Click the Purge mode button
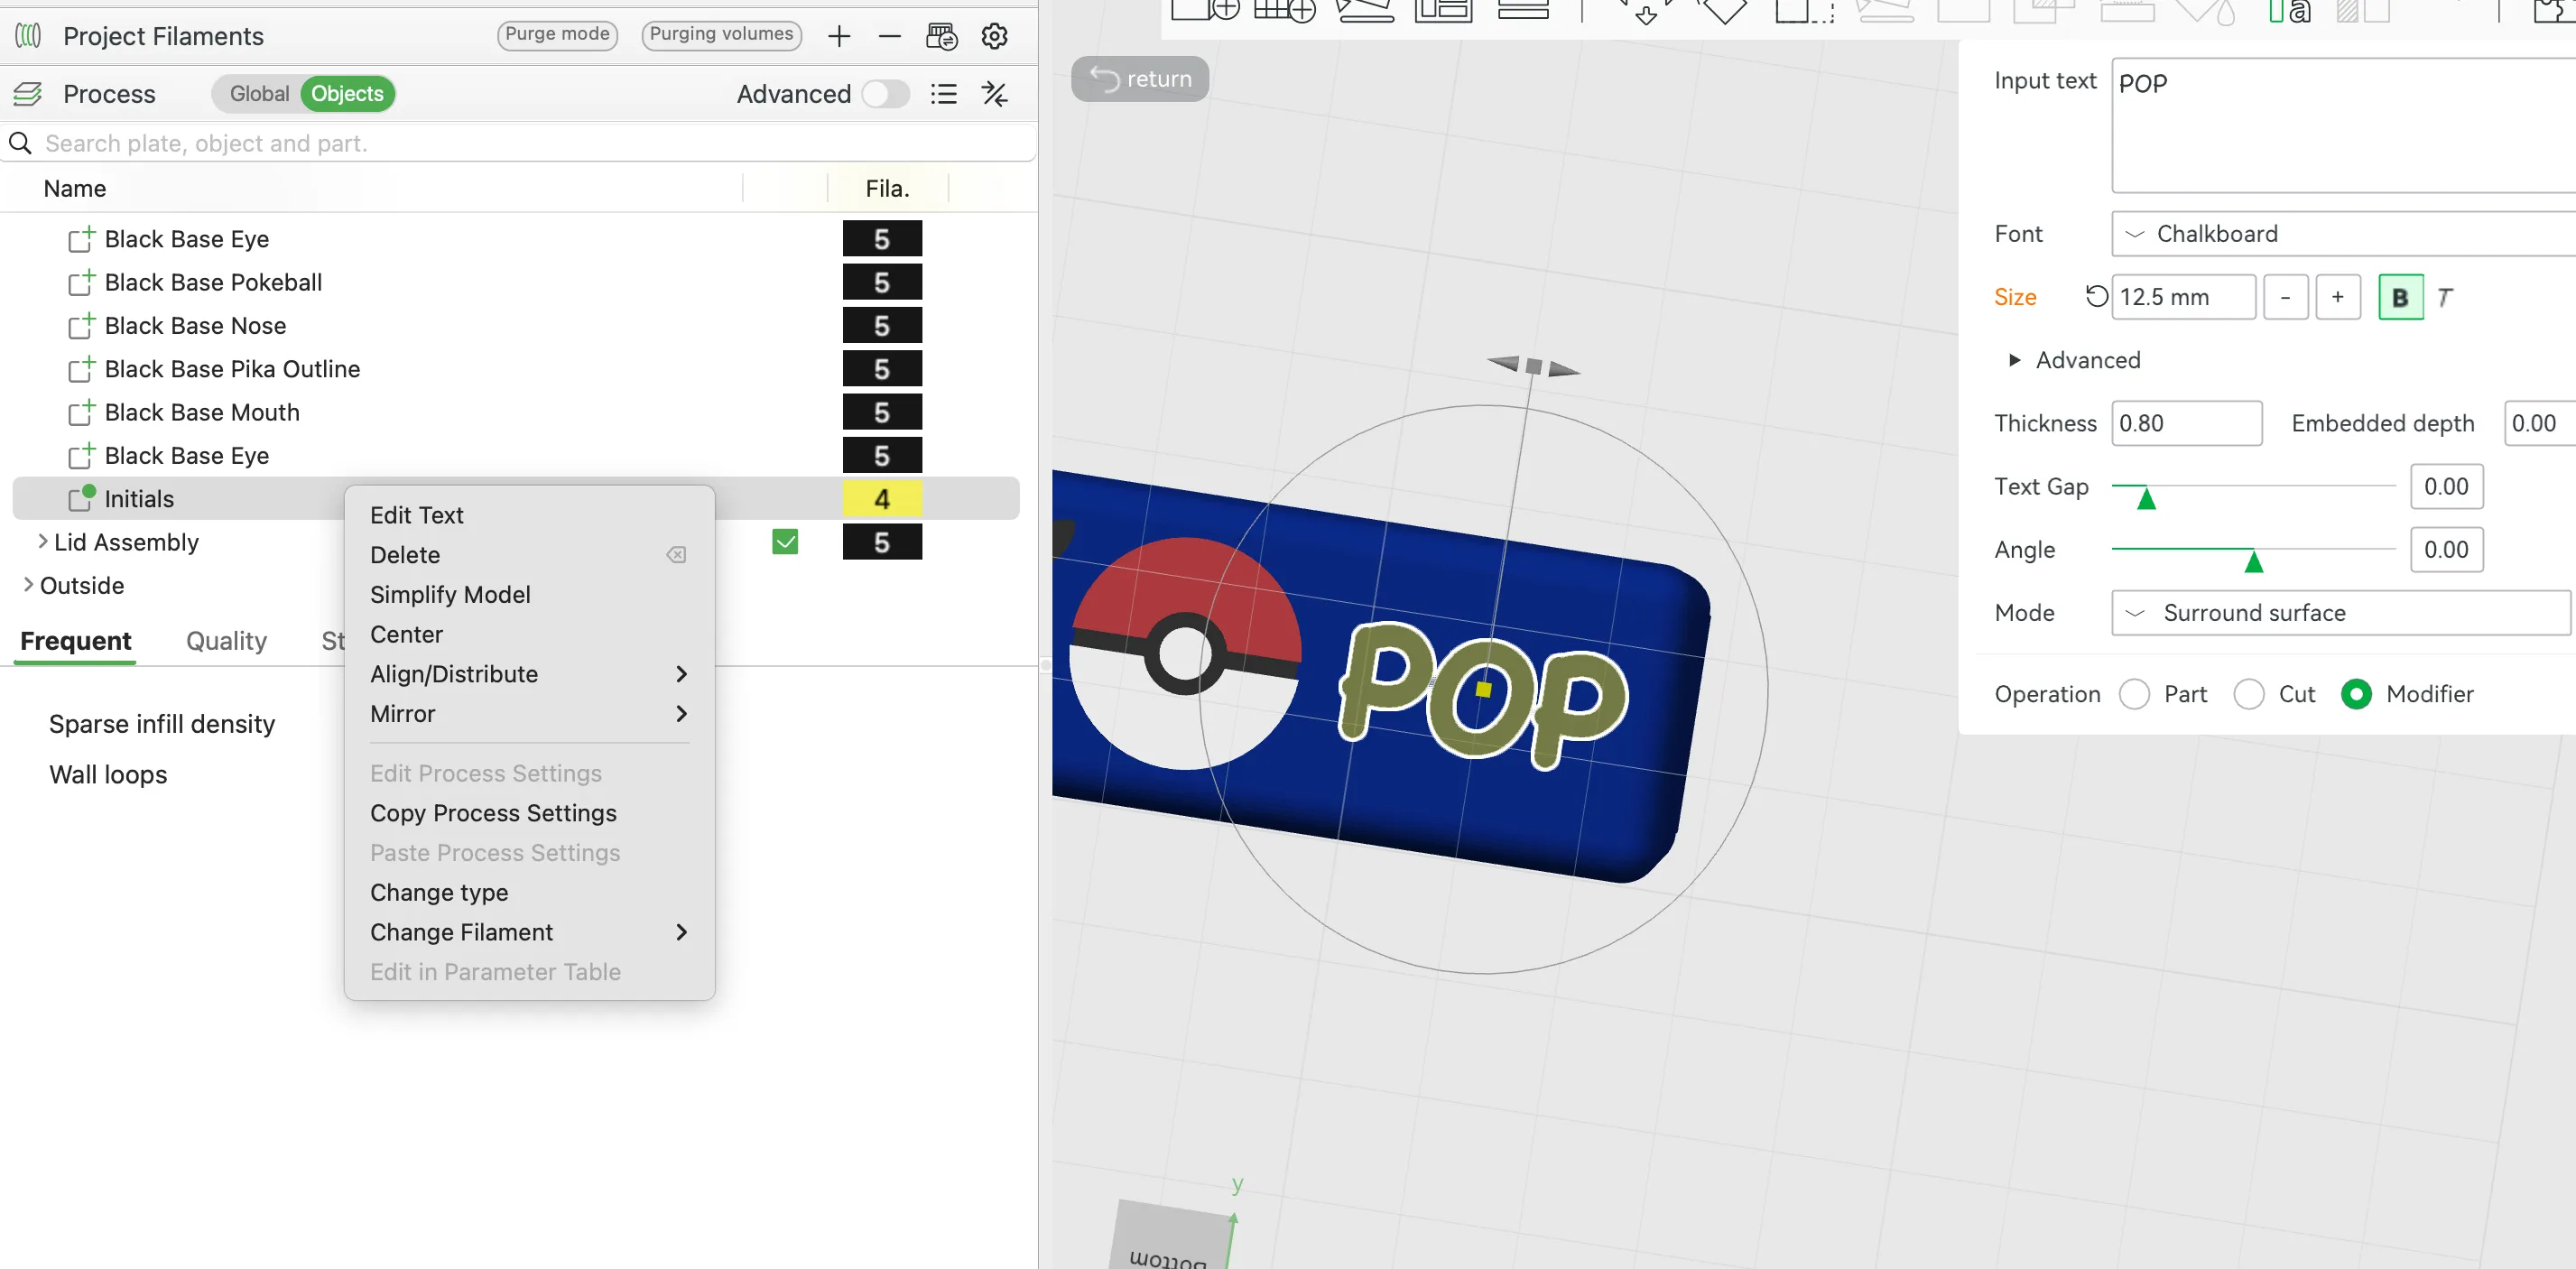Viewport: 2576px width, 1269px height. pos(557,35)
